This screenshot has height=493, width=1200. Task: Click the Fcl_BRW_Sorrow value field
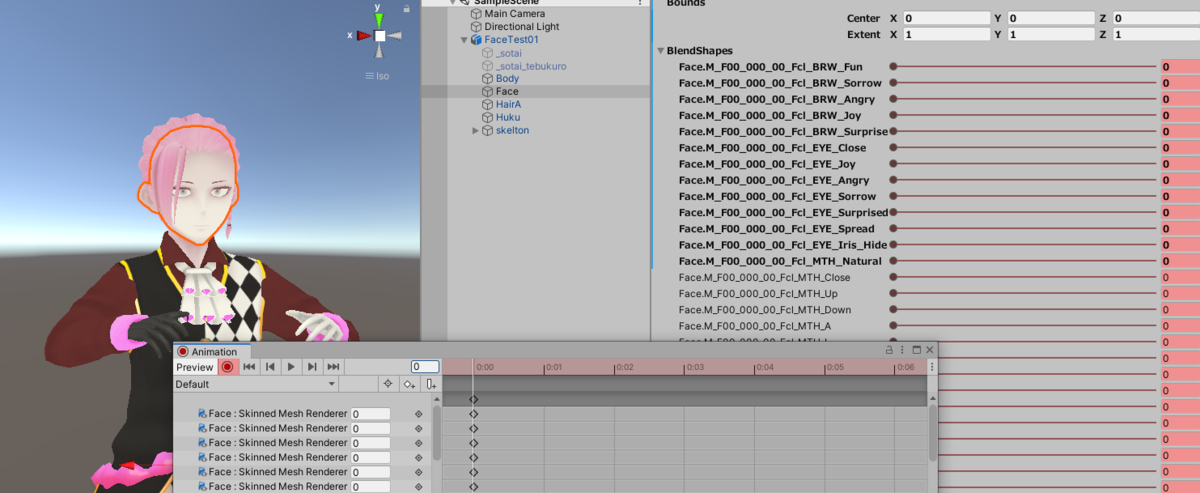pos(1180,83)
